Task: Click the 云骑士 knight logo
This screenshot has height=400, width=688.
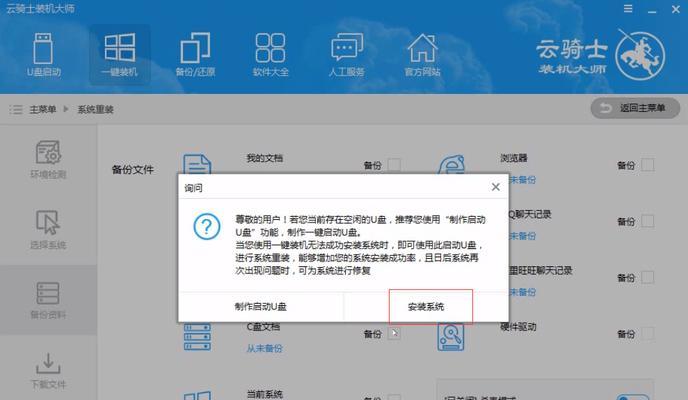Action: (640, 56)
